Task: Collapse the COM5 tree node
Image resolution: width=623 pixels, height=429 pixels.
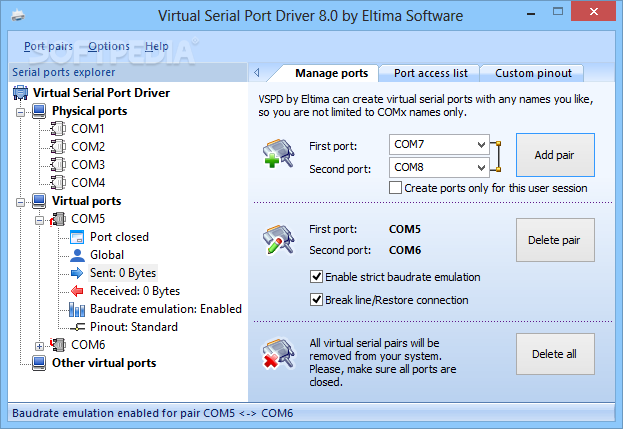Action: 39,220
